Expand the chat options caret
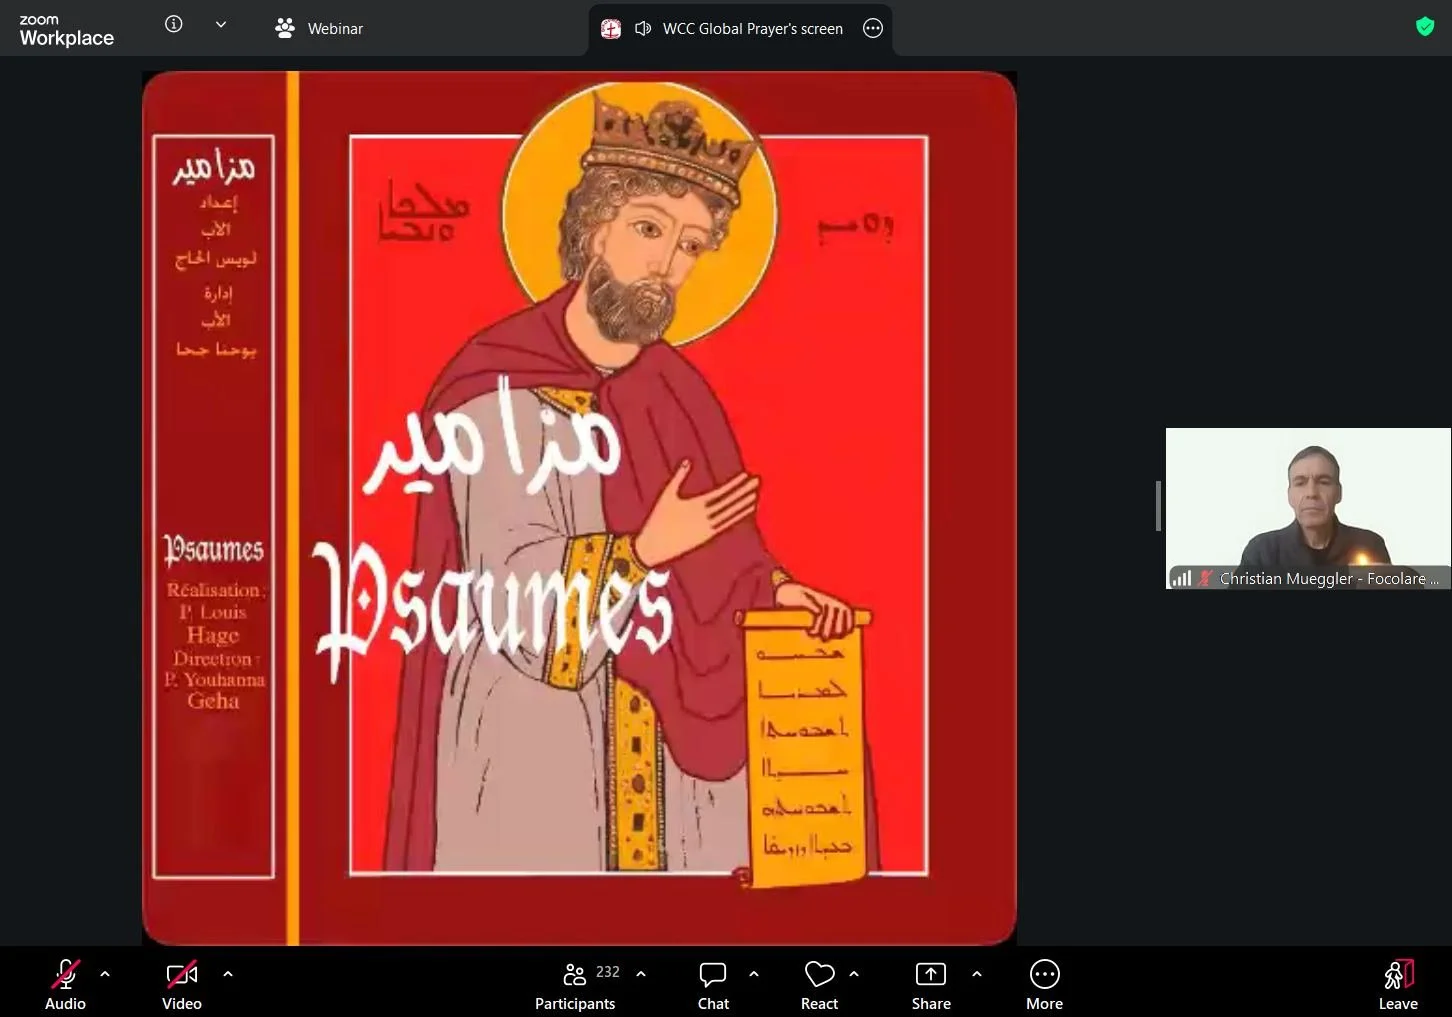 [x=754, y=973]
